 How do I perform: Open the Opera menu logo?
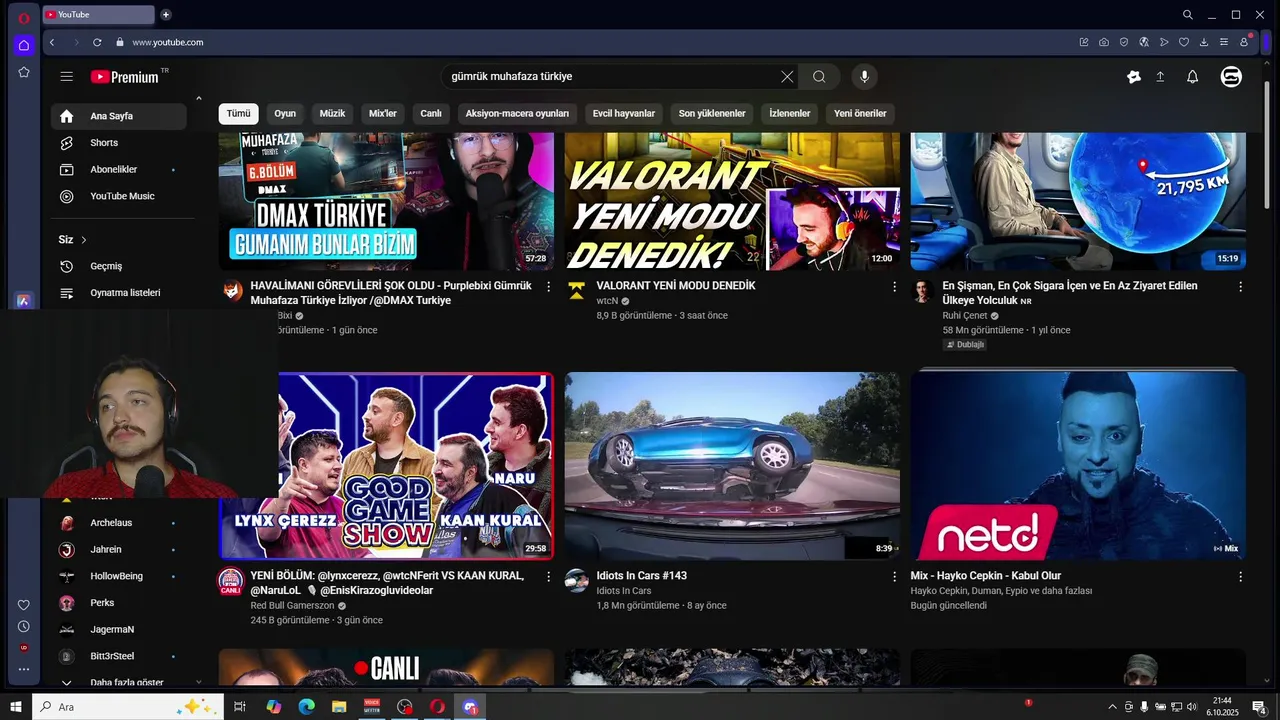[x=24, y=17]
